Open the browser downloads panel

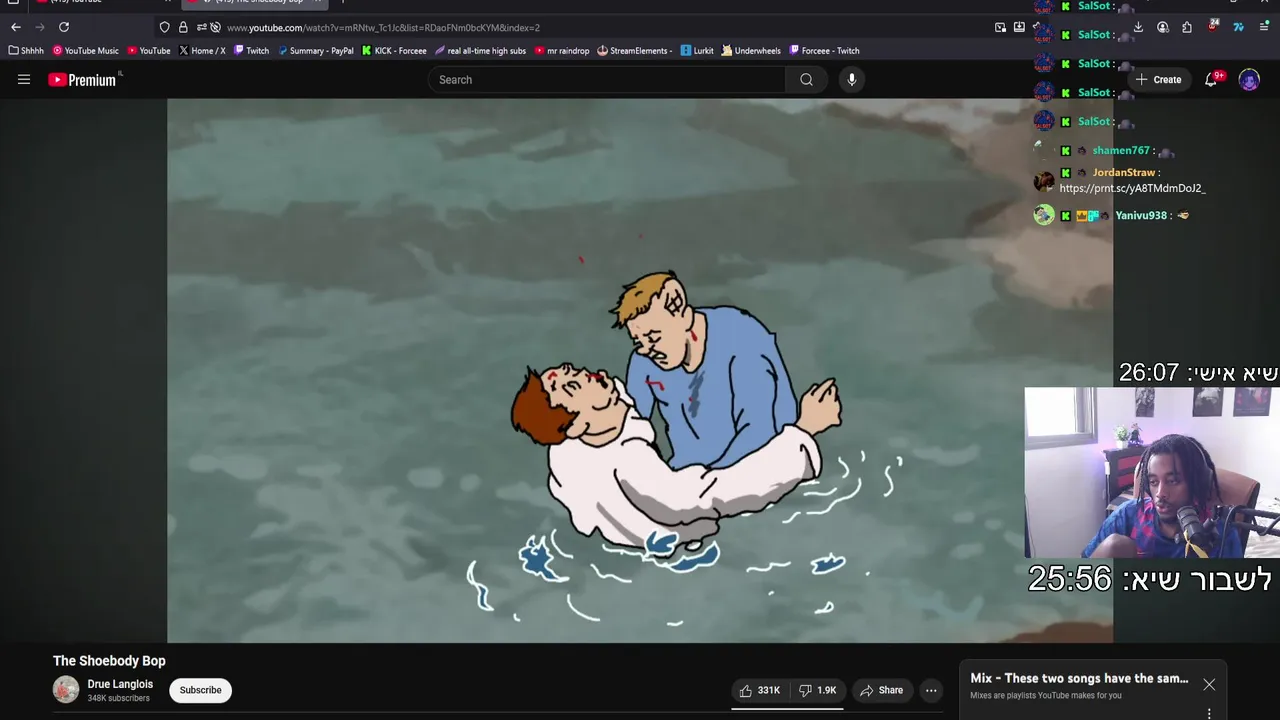pyautogui.click(x=1138, y=27)
